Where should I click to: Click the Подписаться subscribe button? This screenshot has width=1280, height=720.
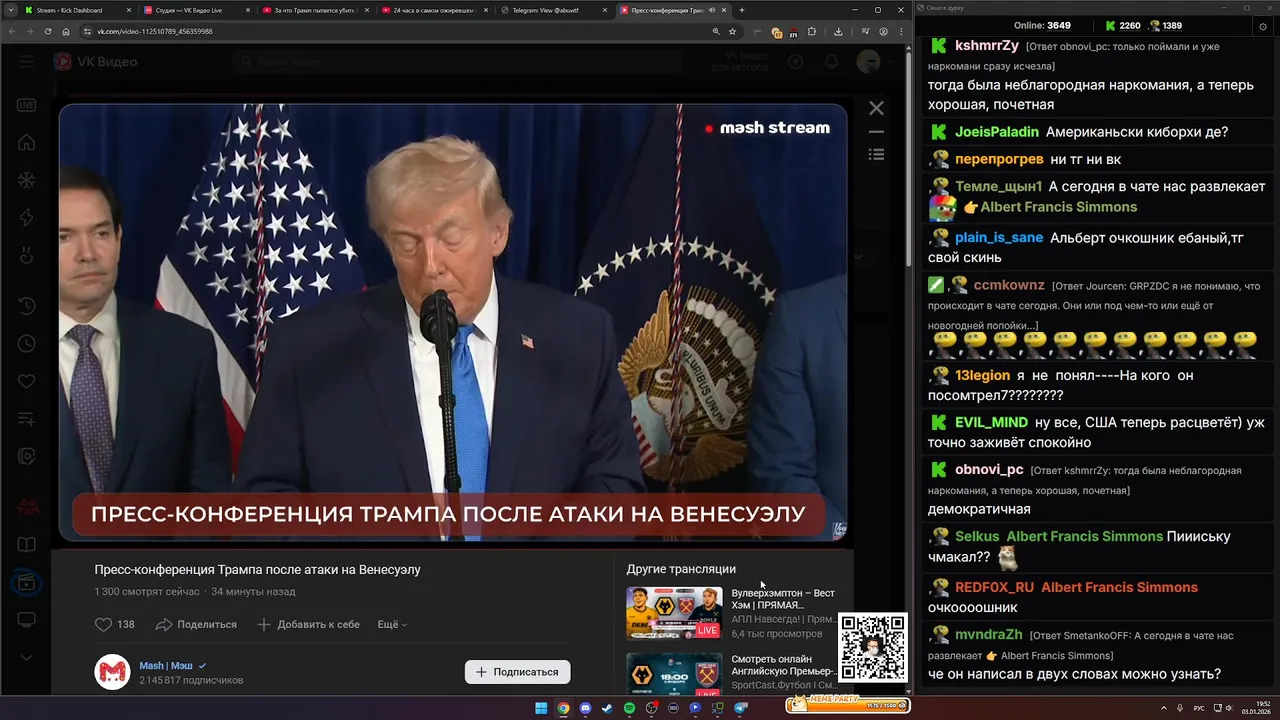click(517, 672)
